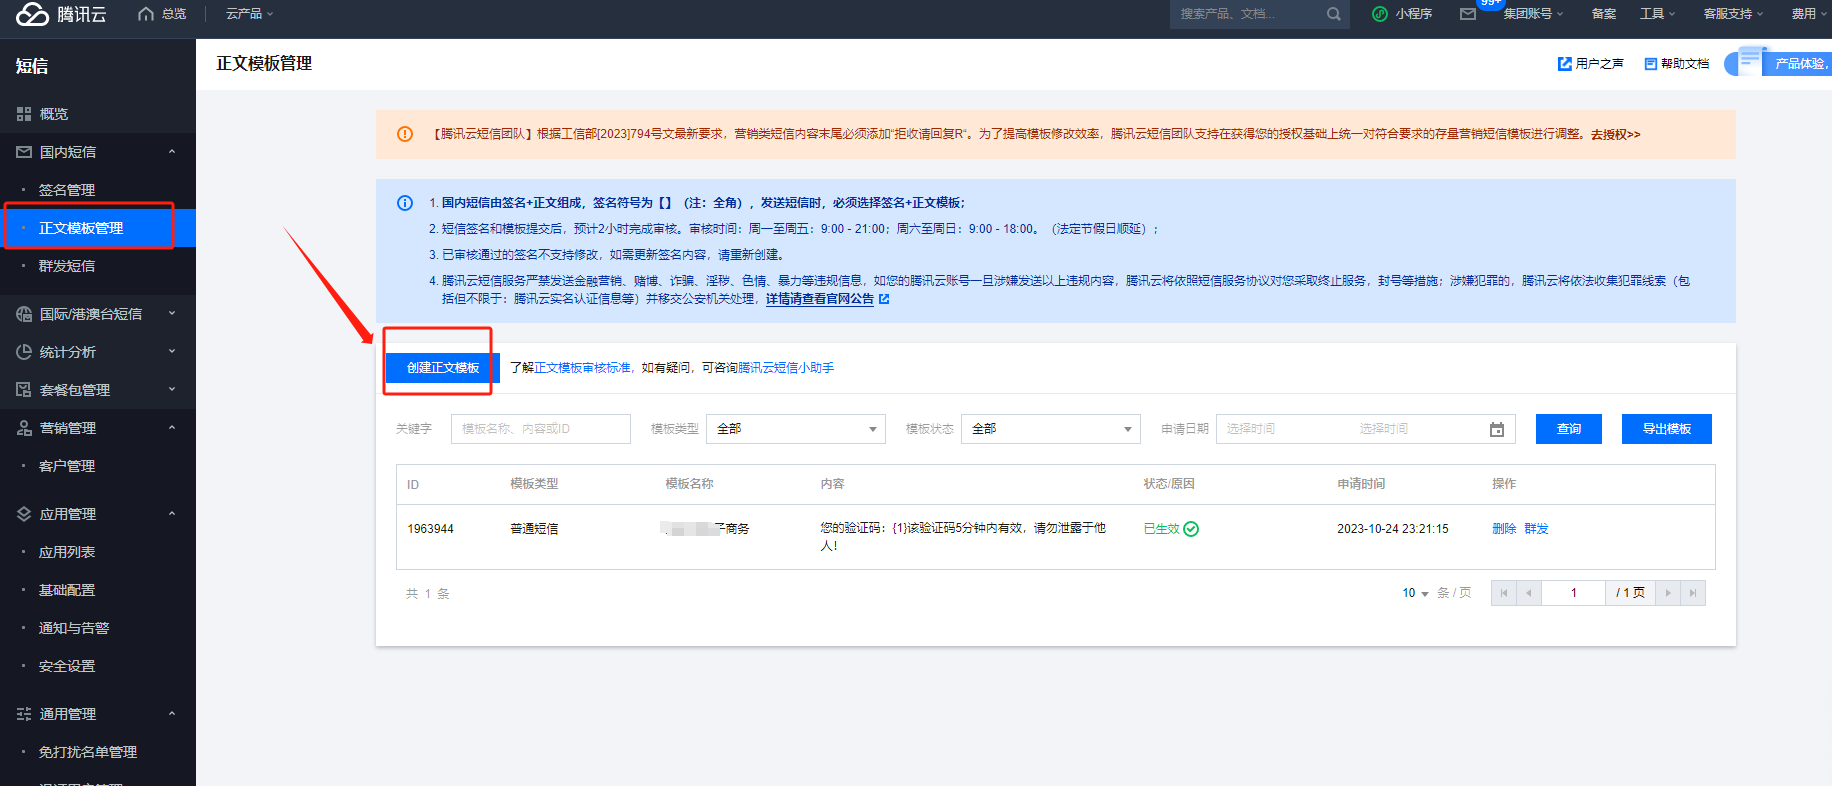The image size is (1832, 786).
Task: Open the 云产品 dropdown
Action: point(249,14)
